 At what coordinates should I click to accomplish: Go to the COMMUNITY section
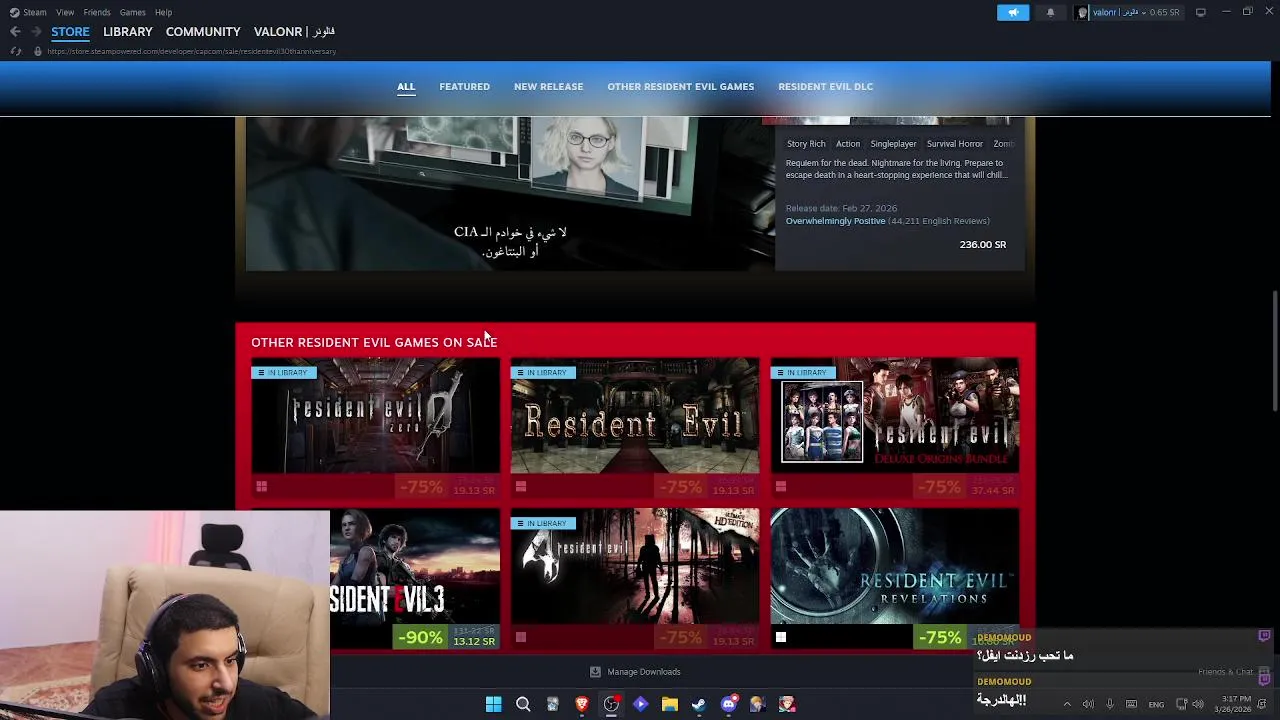(203, 32)
